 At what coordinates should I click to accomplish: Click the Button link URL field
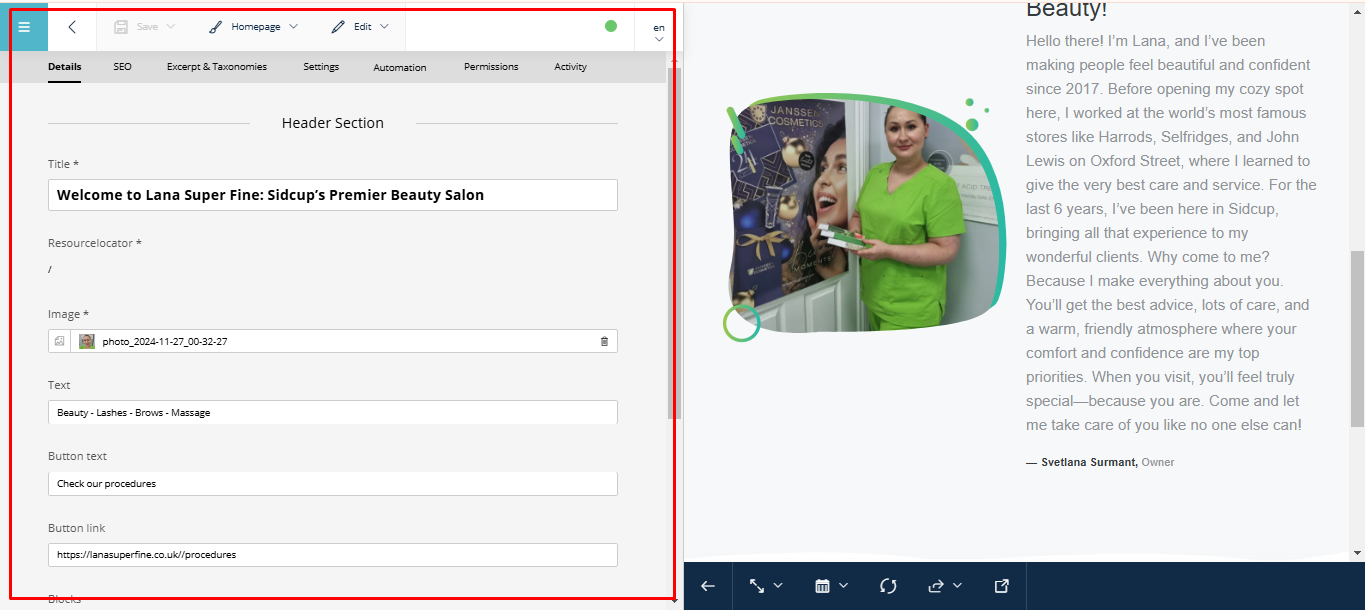pyautogui.click(x=332, y=555)
